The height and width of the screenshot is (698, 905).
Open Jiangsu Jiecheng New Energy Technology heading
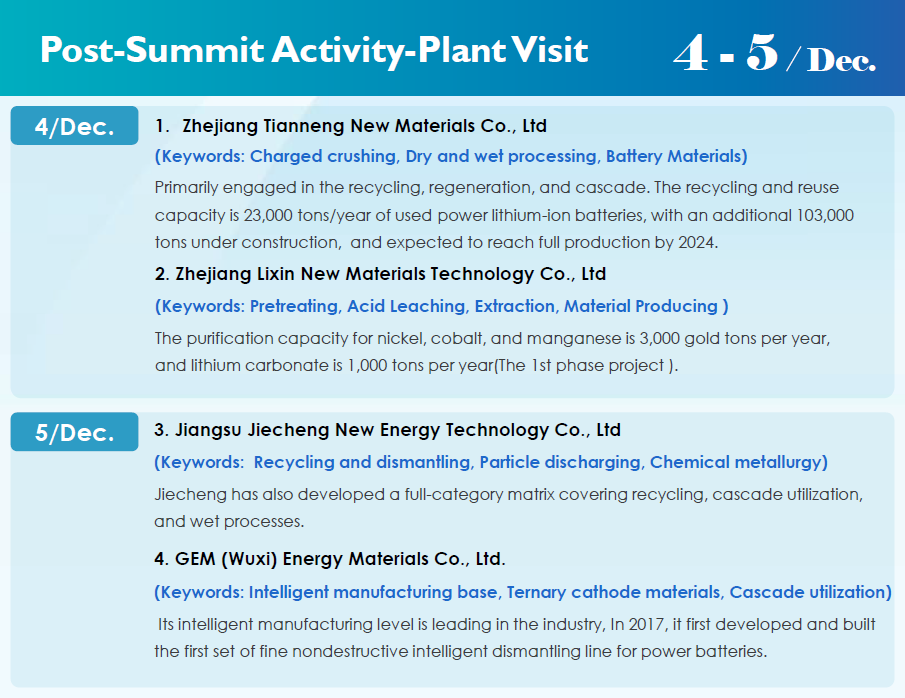pyautogui.click(x=387, y=430)
